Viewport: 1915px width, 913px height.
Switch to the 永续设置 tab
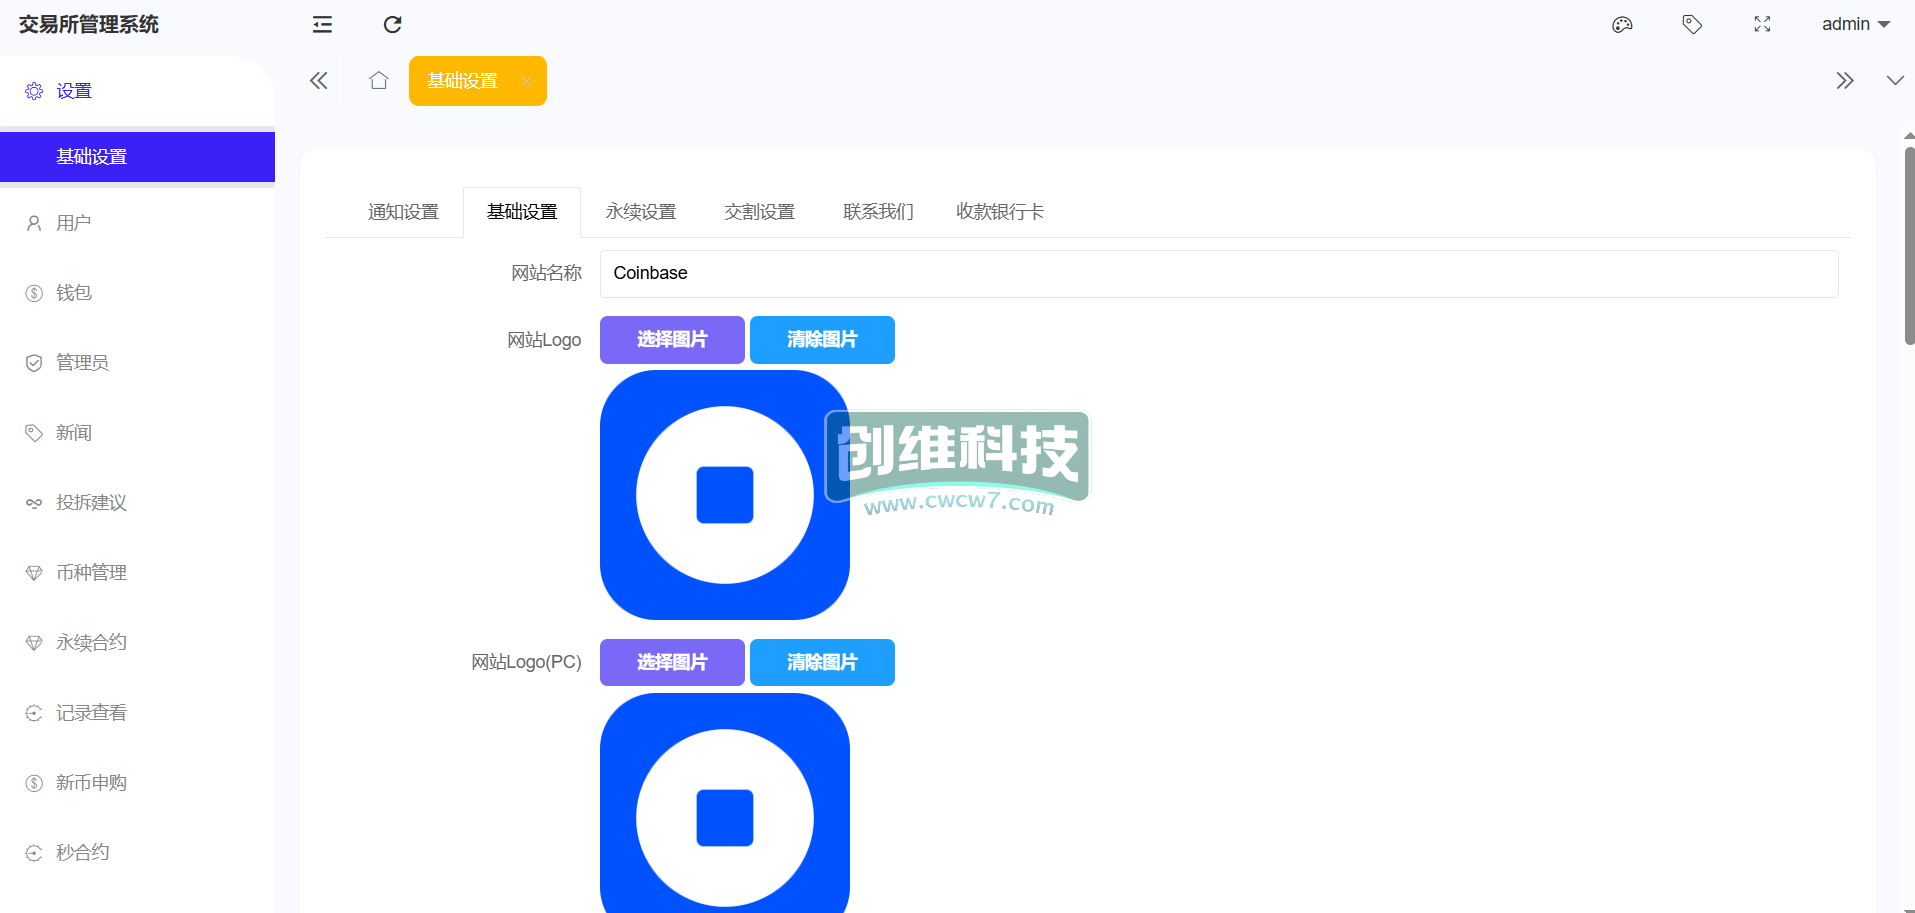pyautogui.click(x=641, y=212)
